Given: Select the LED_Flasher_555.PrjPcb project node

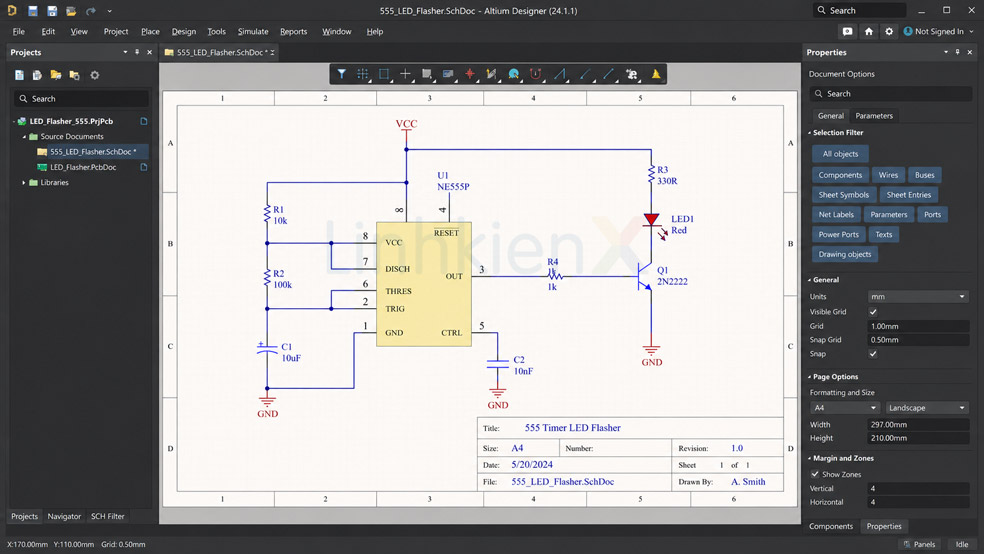Looking at the screenshot, I should [x=71, y=121].
